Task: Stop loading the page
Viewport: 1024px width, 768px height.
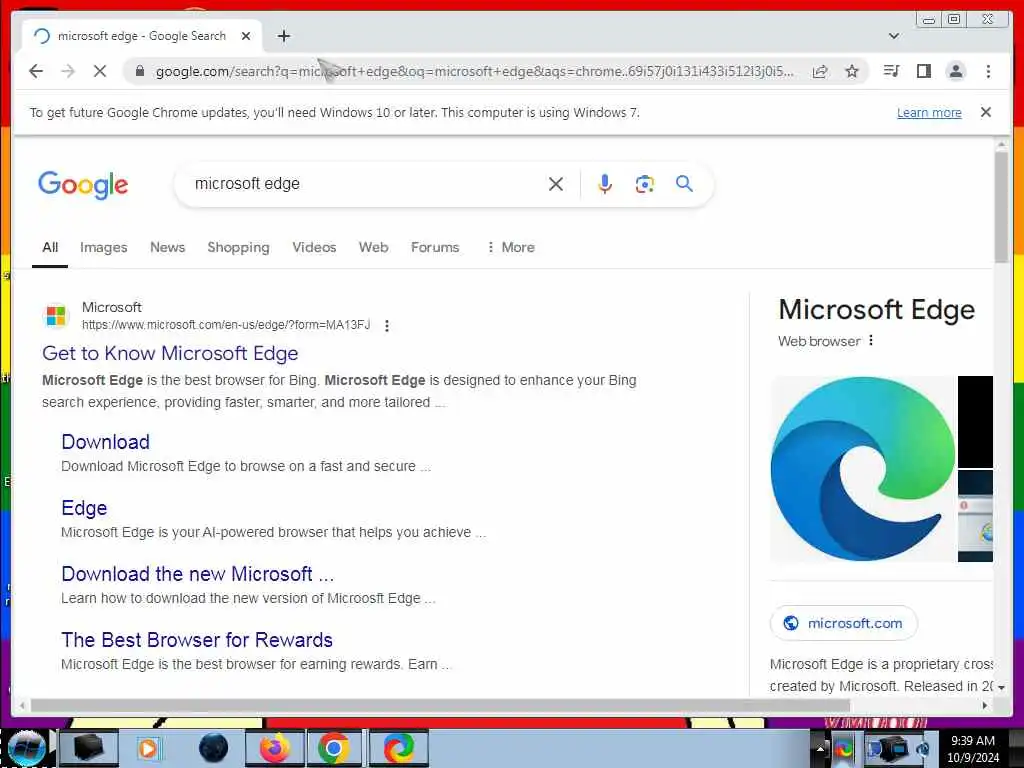Action: pyautogui.click(x=100, y=71)
